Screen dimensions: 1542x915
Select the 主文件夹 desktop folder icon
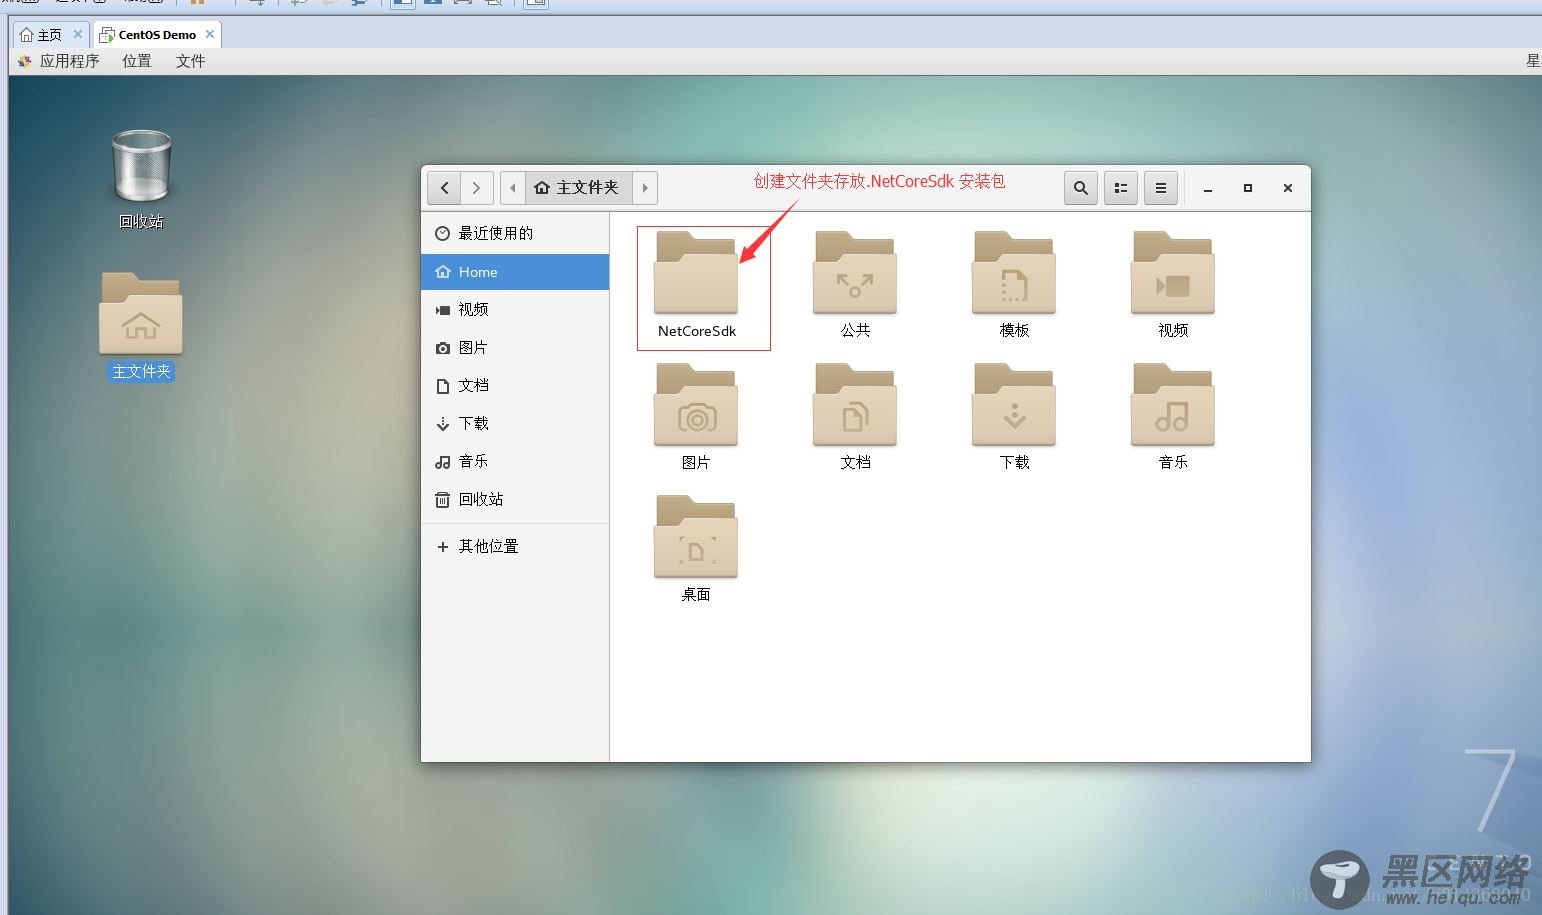141,326
